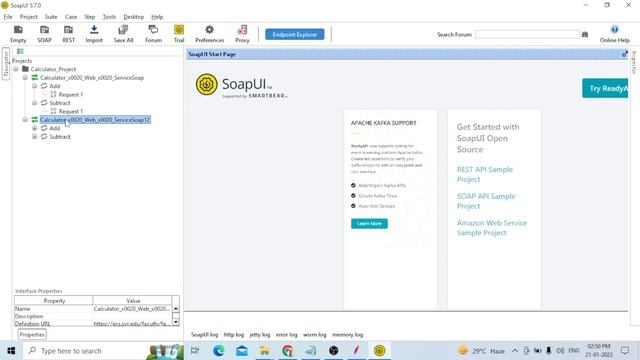Expand the Add operation under ServiceSoap12
Viewport: 640px width, 360px height.
(x=35, y=128)
